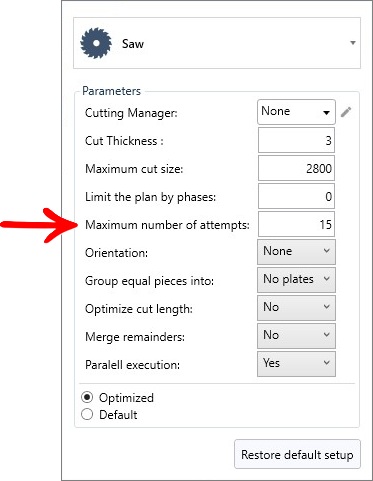Select the Default radio button
This screenshot has height=481, width=373.
(87, 414)
